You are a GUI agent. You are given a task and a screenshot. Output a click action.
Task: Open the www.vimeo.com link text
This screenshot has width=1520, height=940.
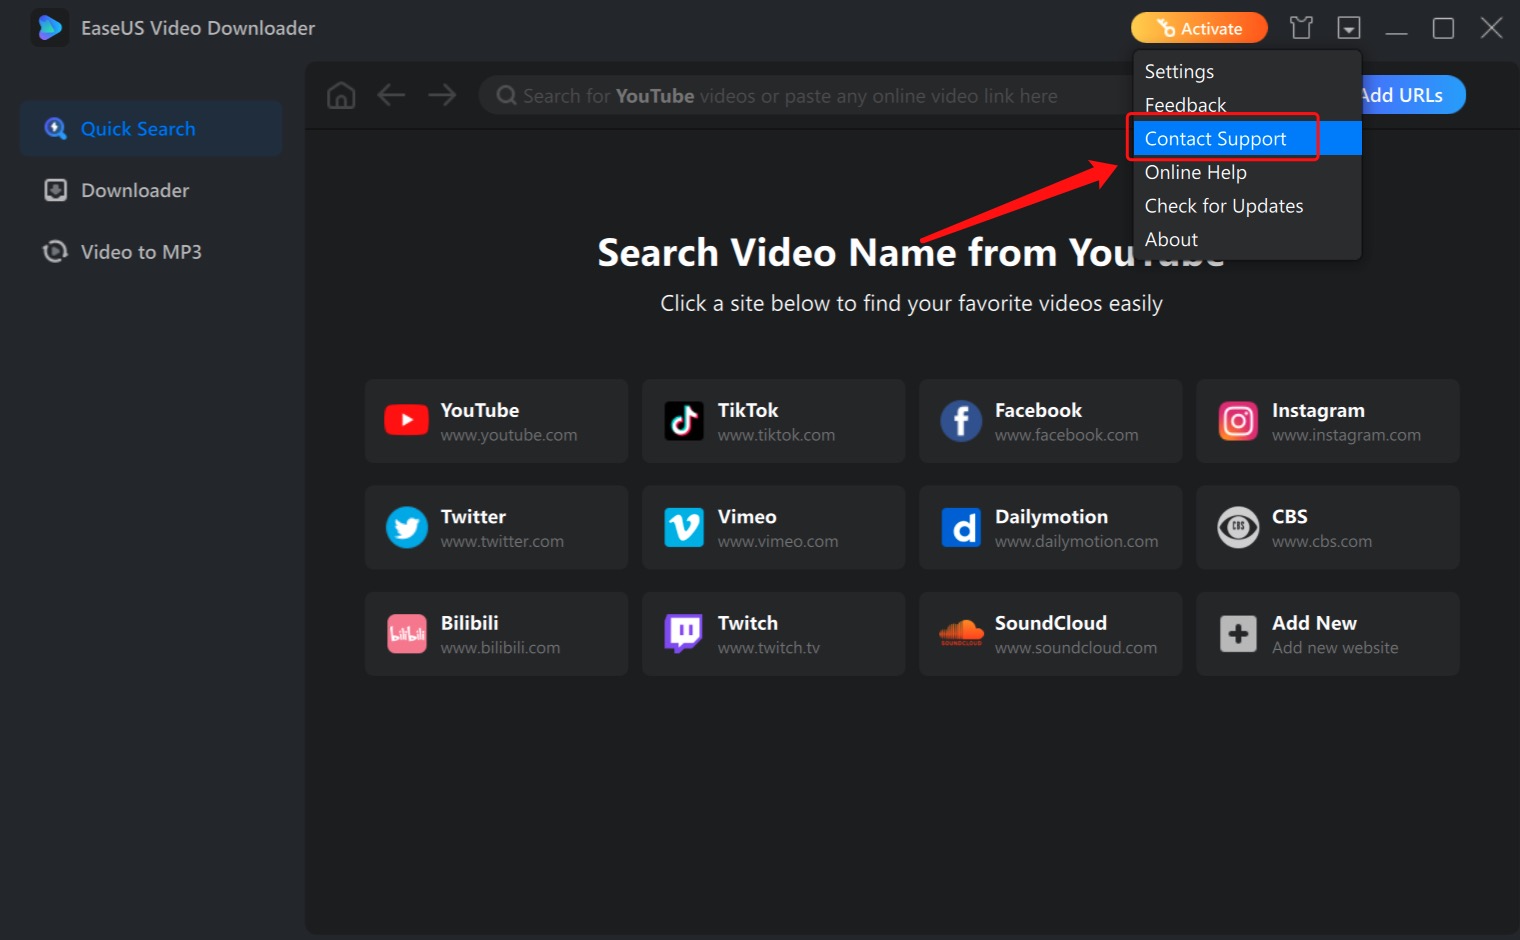pyautogui.click(x=778, y=541)
